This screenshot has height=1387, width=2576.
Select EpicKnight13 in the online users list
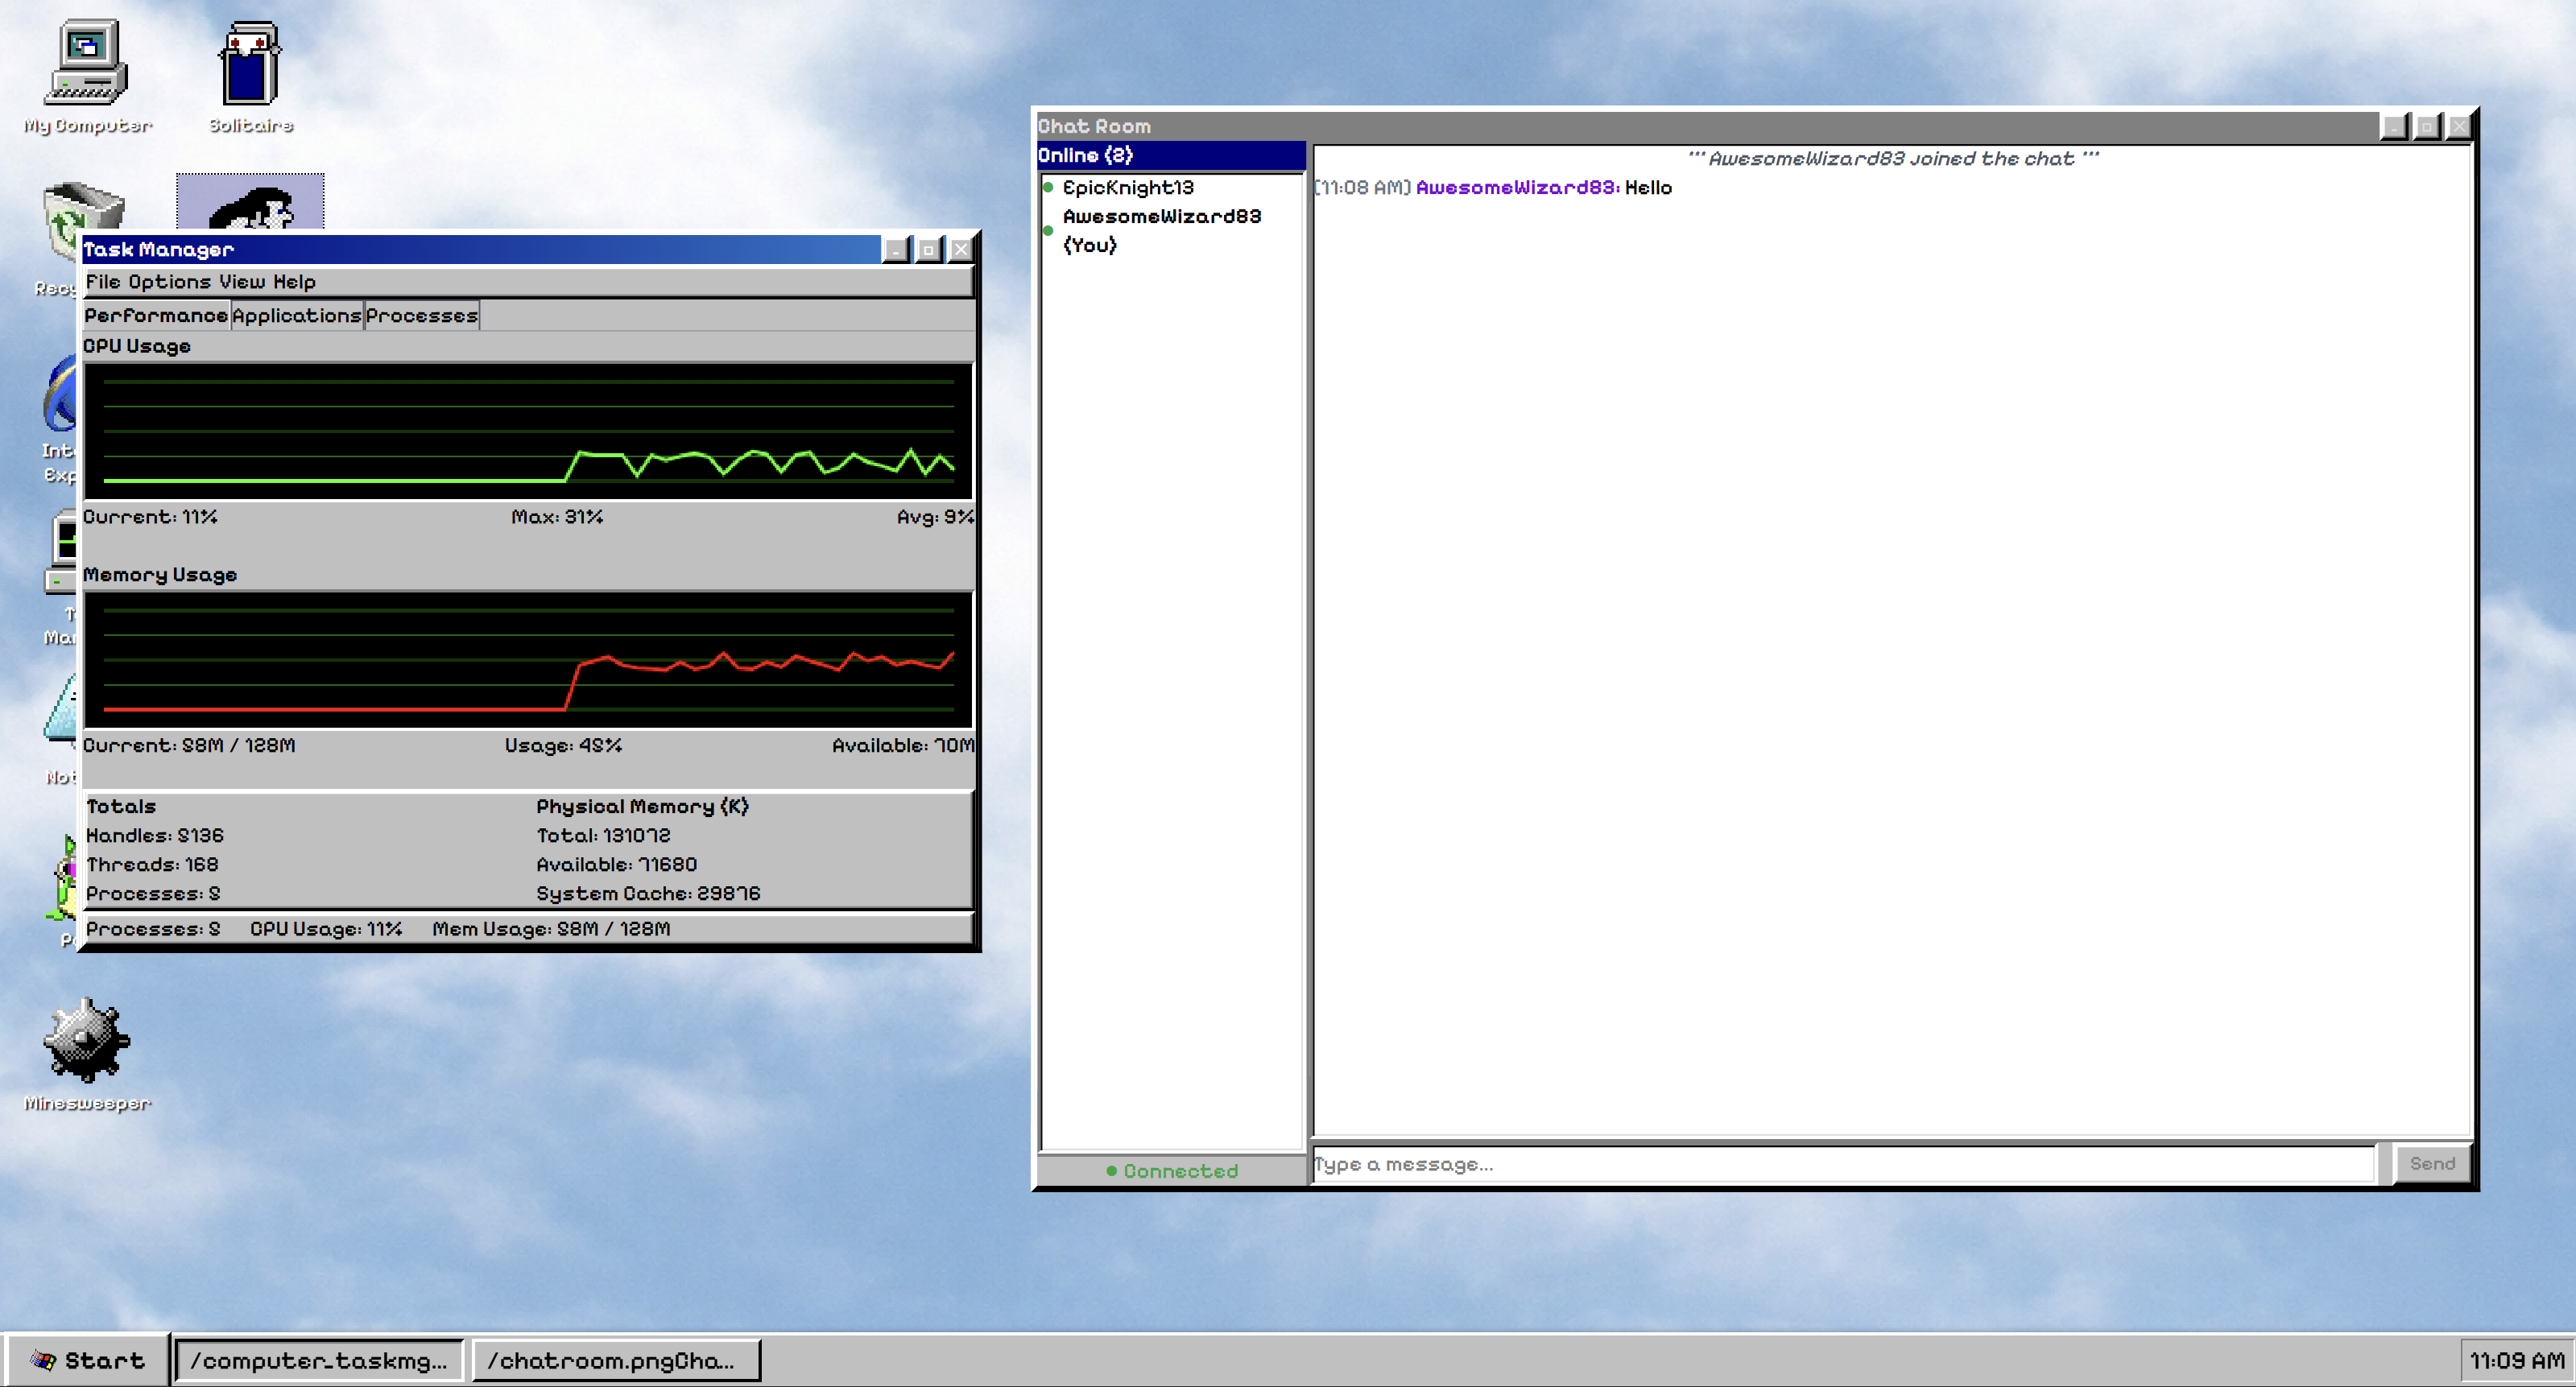(x=1127, y=188)
